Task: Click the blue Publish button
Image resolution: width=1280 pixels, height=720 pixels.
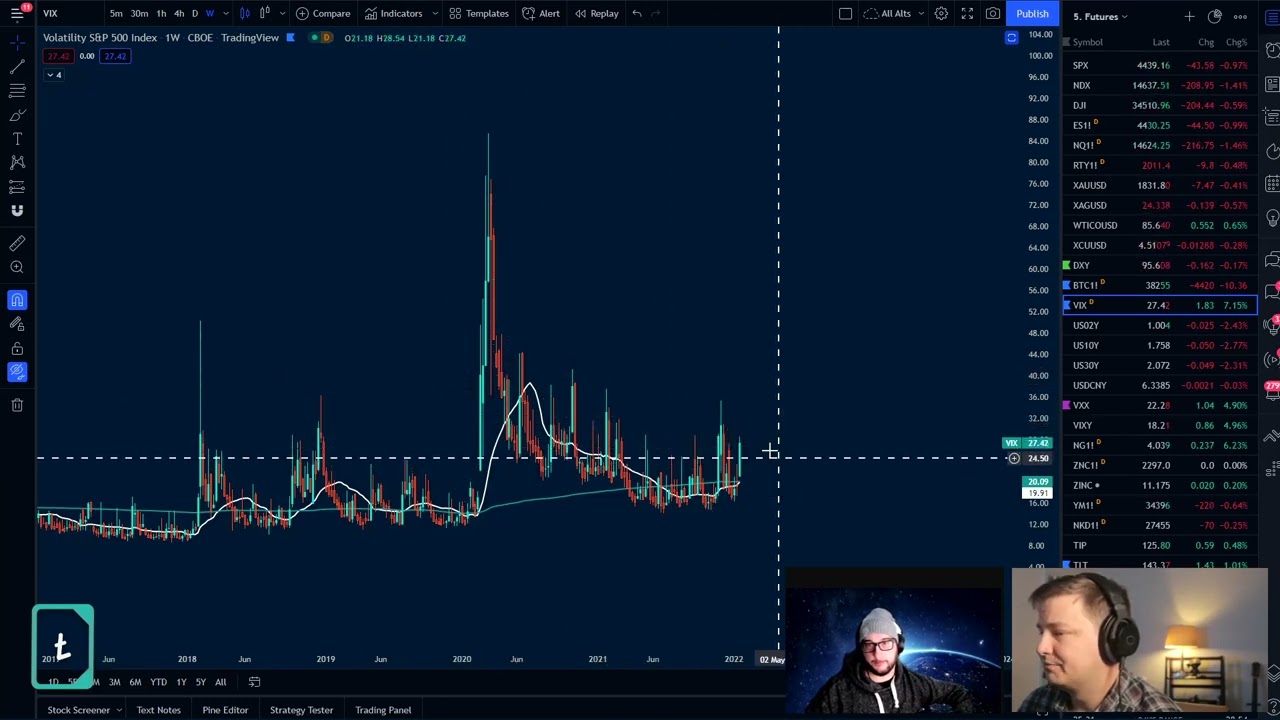Action: click(x=1032, y=13)
